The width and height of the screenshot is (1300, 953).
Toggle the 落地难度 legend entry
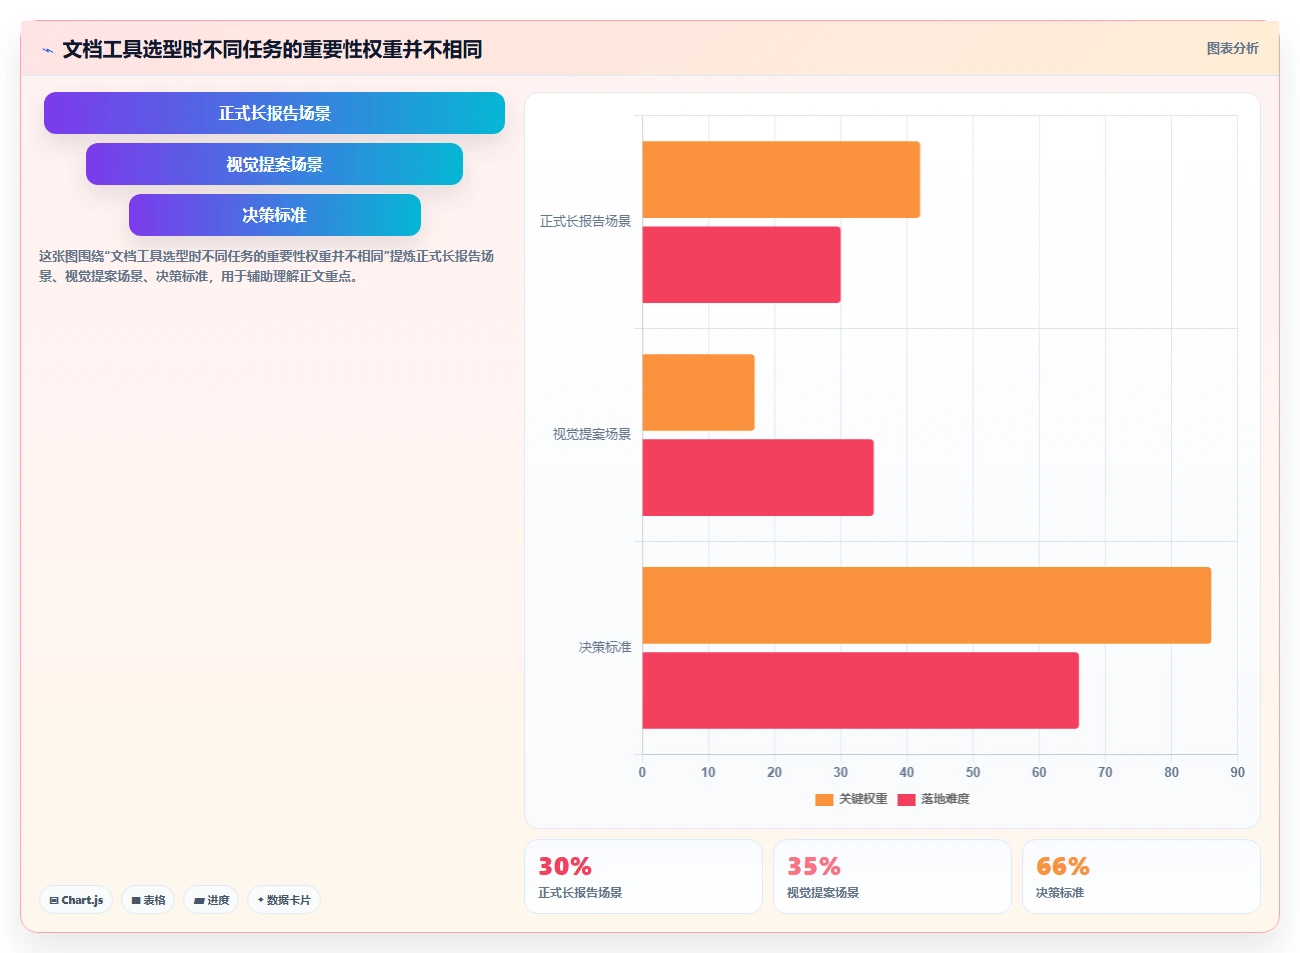click(x=934, y=799)
